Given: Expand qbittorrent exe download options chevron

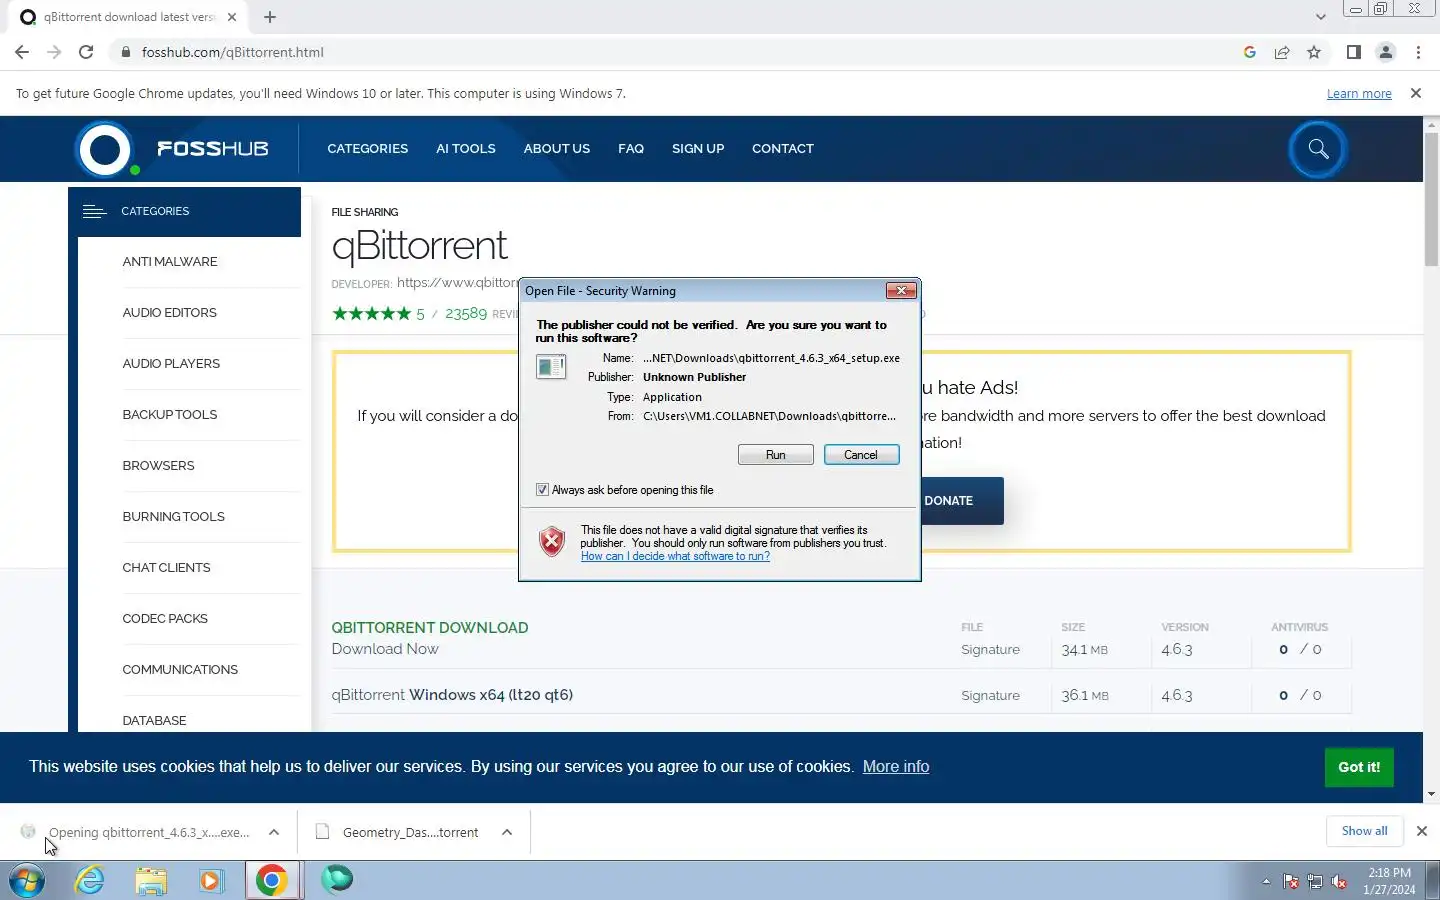Looking at the screenshot, I should pos(274,832).
